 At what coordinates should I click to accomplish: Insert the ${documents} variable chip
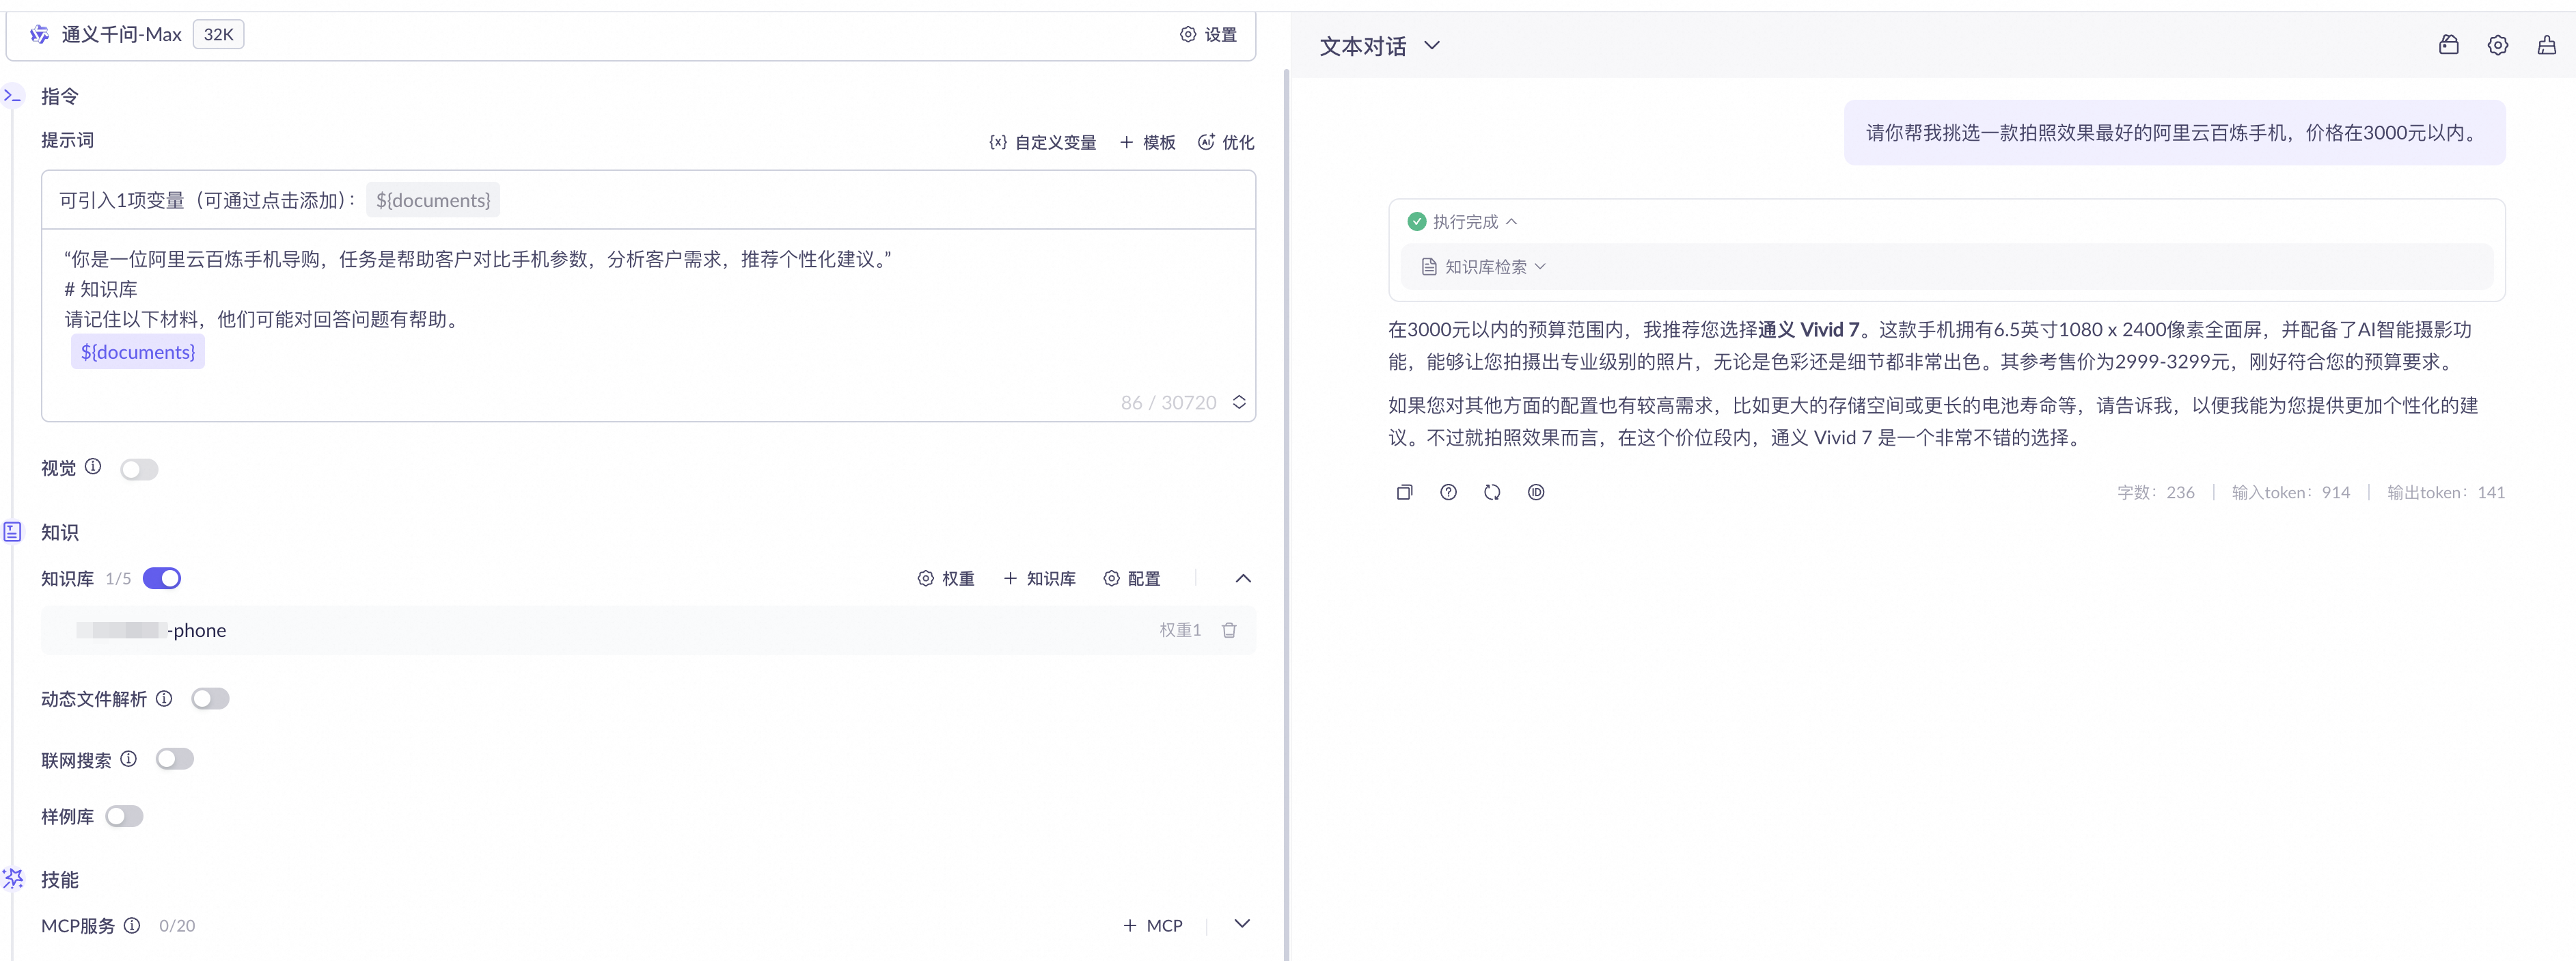[433, 200]
